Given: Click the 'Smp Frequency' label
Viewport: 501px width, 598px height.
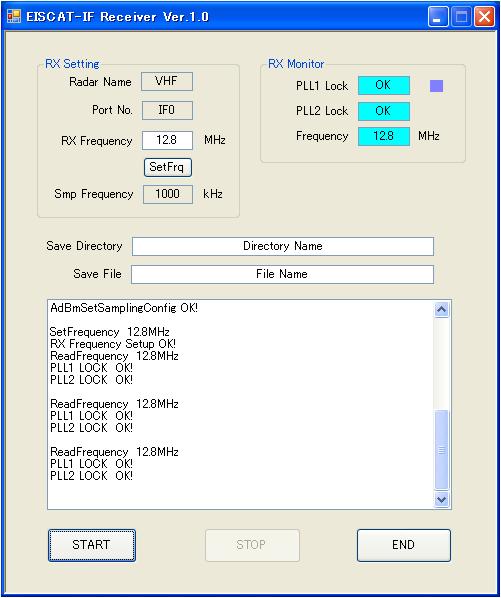Looking at the screenshot, I should 94,194.
